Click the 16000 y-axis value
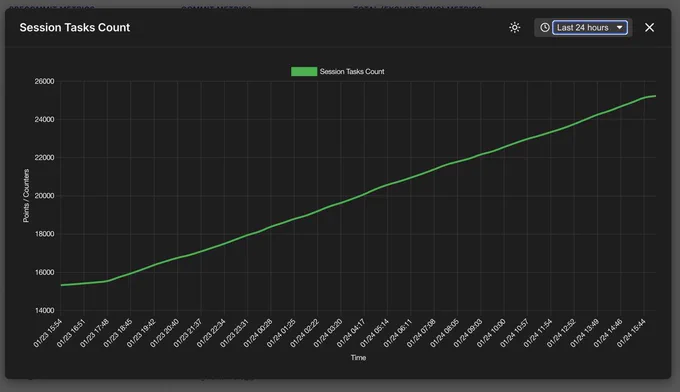The height and width of the screenshot is (392, 680). pos(45,272)
